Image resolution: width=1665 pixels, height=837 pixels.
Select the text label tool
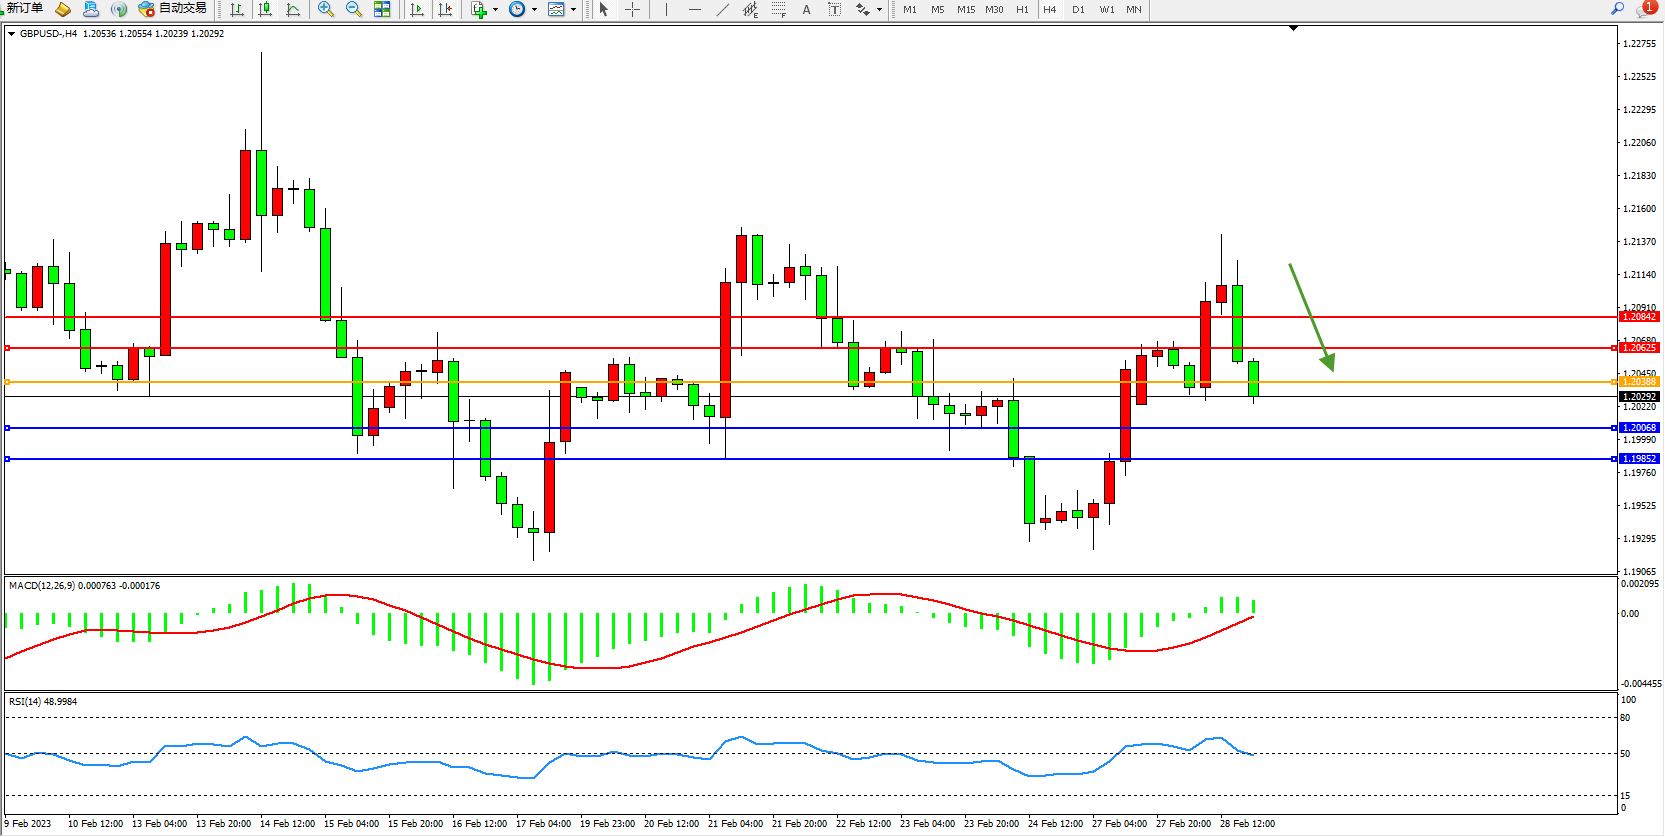coord(806,9)
